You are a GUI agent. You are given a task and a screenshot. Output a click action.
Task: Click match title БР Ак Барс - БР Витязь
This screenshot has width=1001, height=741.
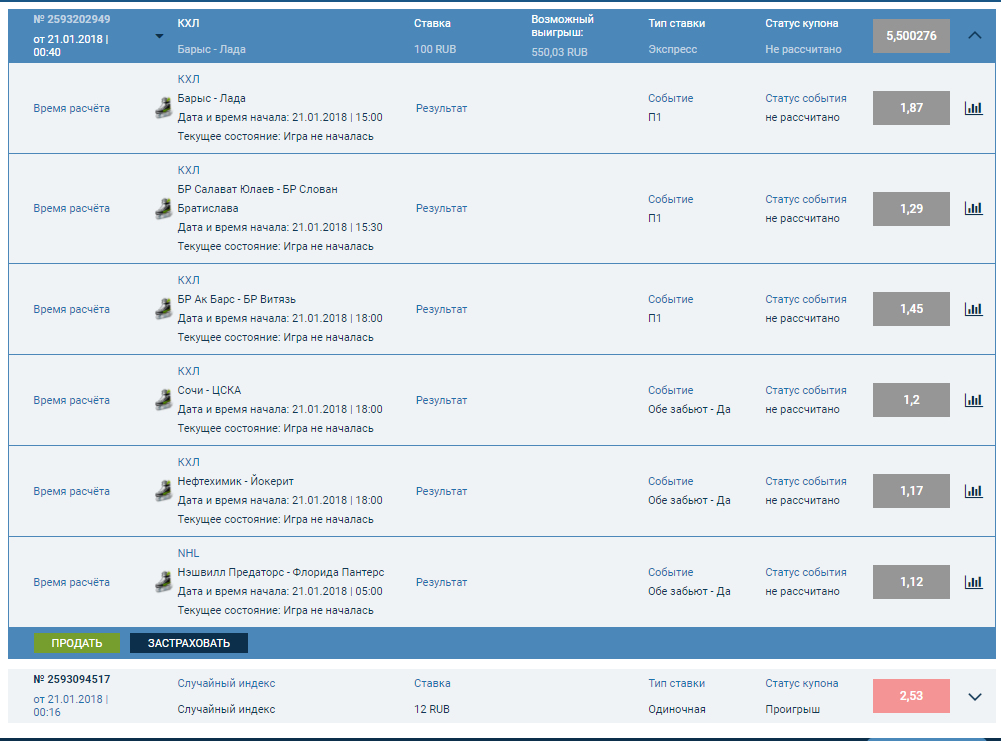(236, 299)
